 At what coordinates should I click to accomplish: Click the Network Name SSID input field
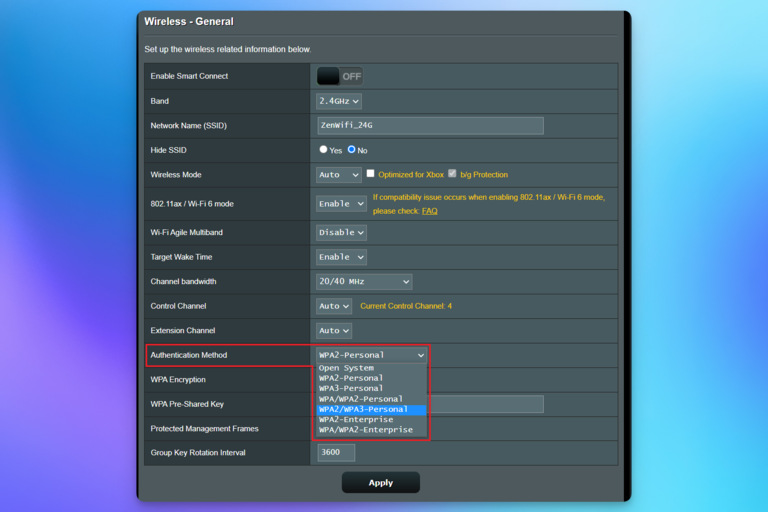[430, 125]
